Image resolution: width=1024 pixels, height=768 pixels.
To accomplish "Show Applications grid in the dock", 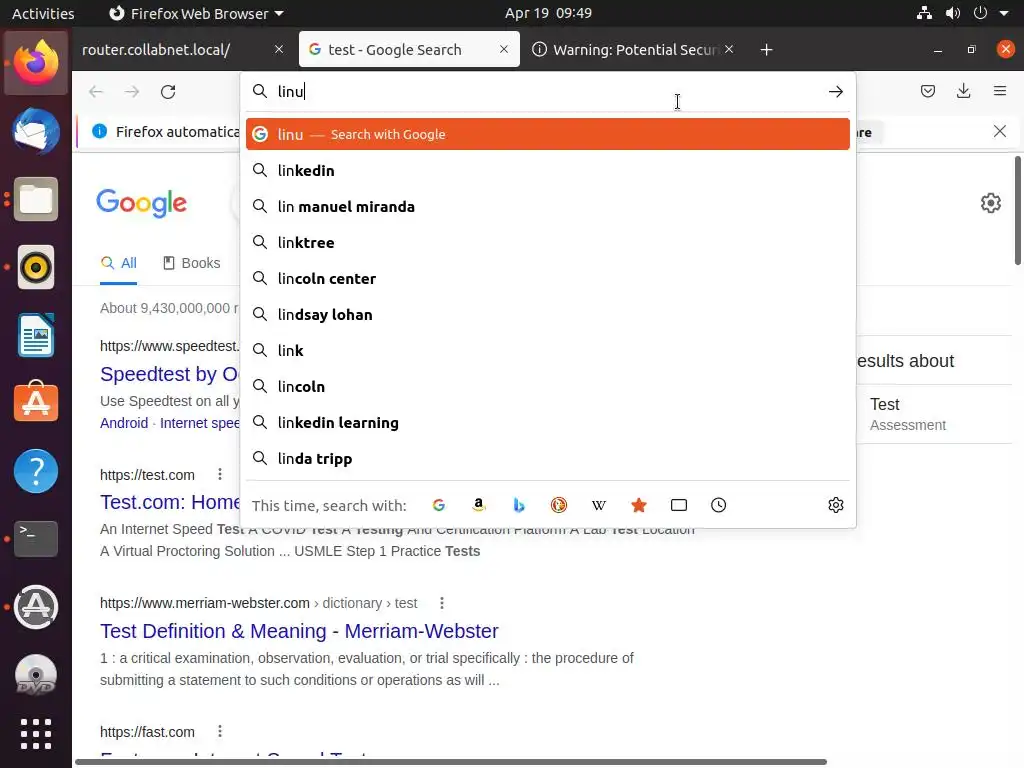I will point(36,734).
